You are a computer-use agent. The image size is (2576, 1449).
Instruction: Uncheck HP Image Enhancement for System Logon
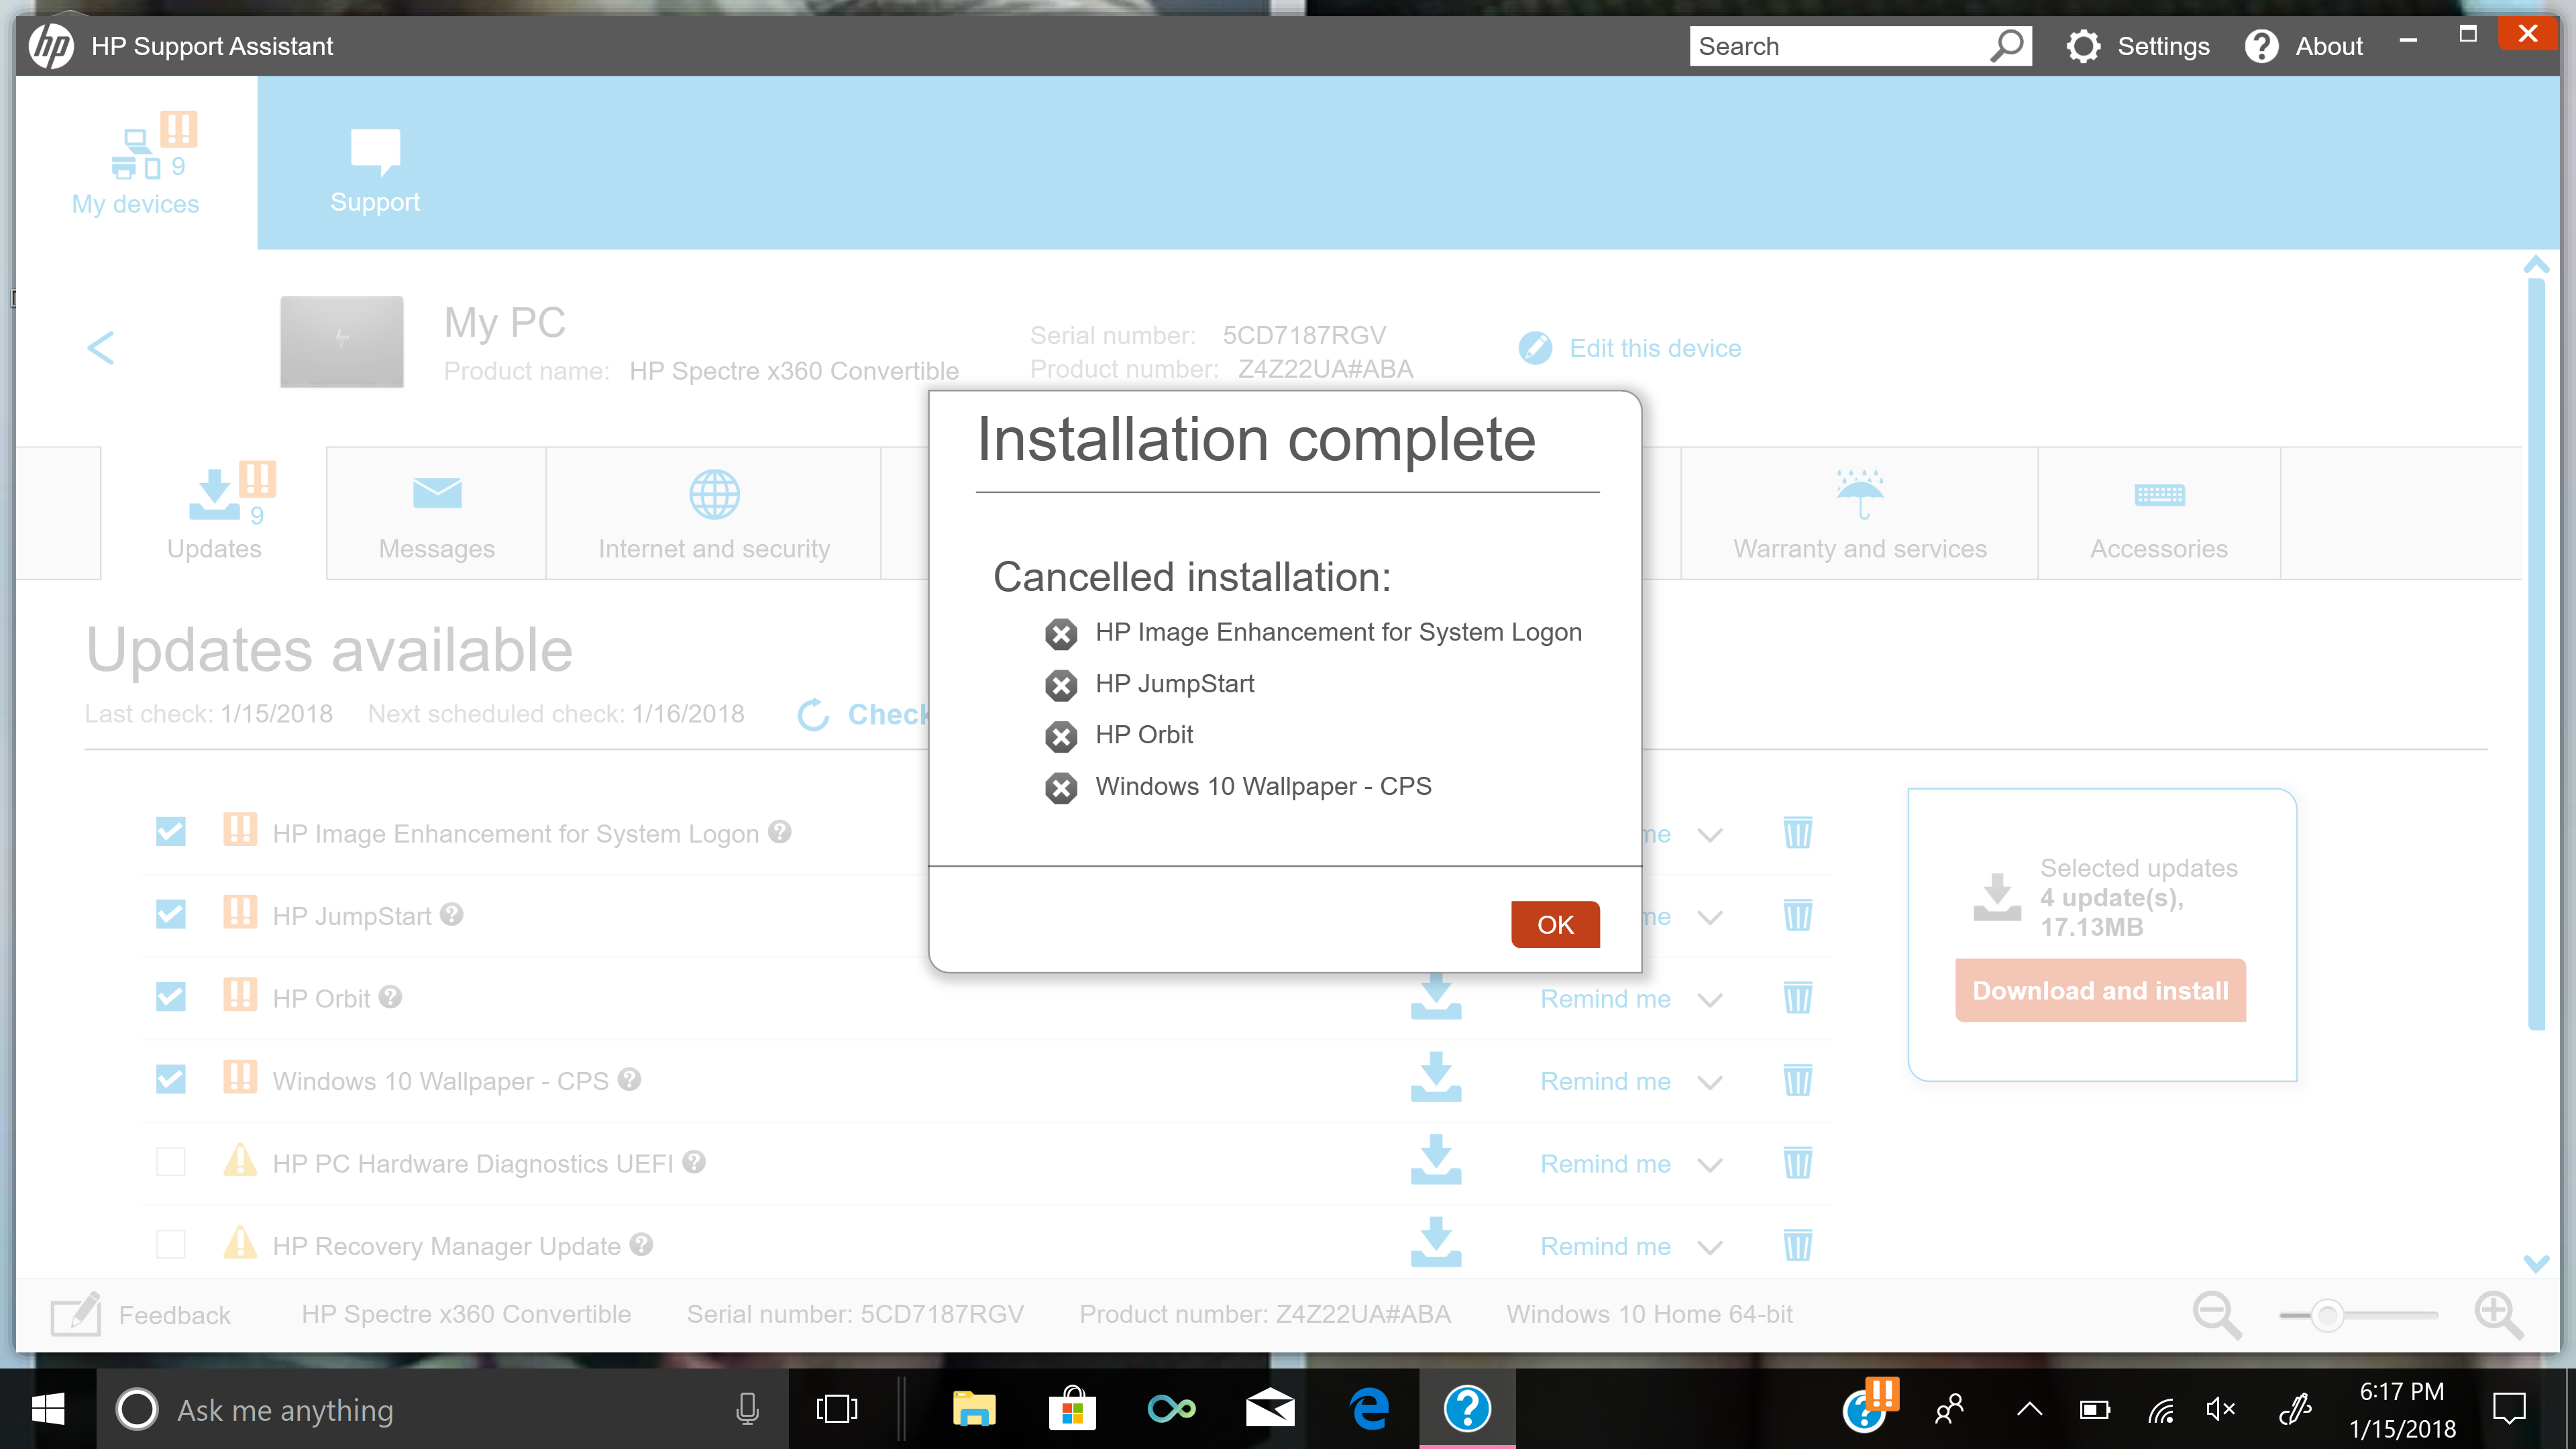(171, 832)
